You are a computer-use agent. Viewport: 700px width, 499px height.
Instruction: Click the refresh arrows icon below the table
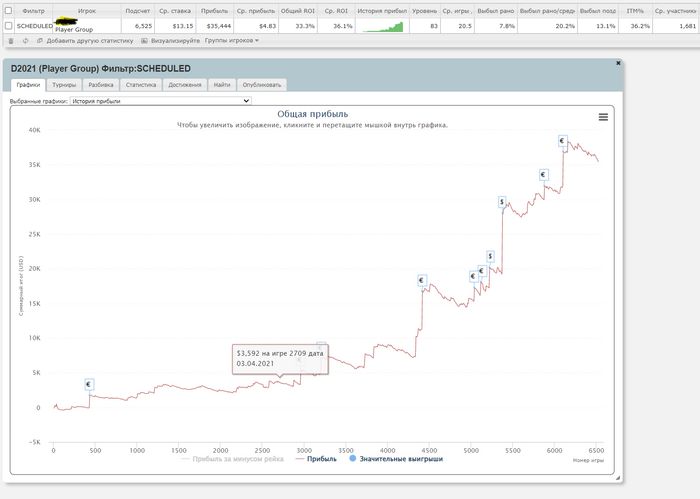[x=25, y=41]
